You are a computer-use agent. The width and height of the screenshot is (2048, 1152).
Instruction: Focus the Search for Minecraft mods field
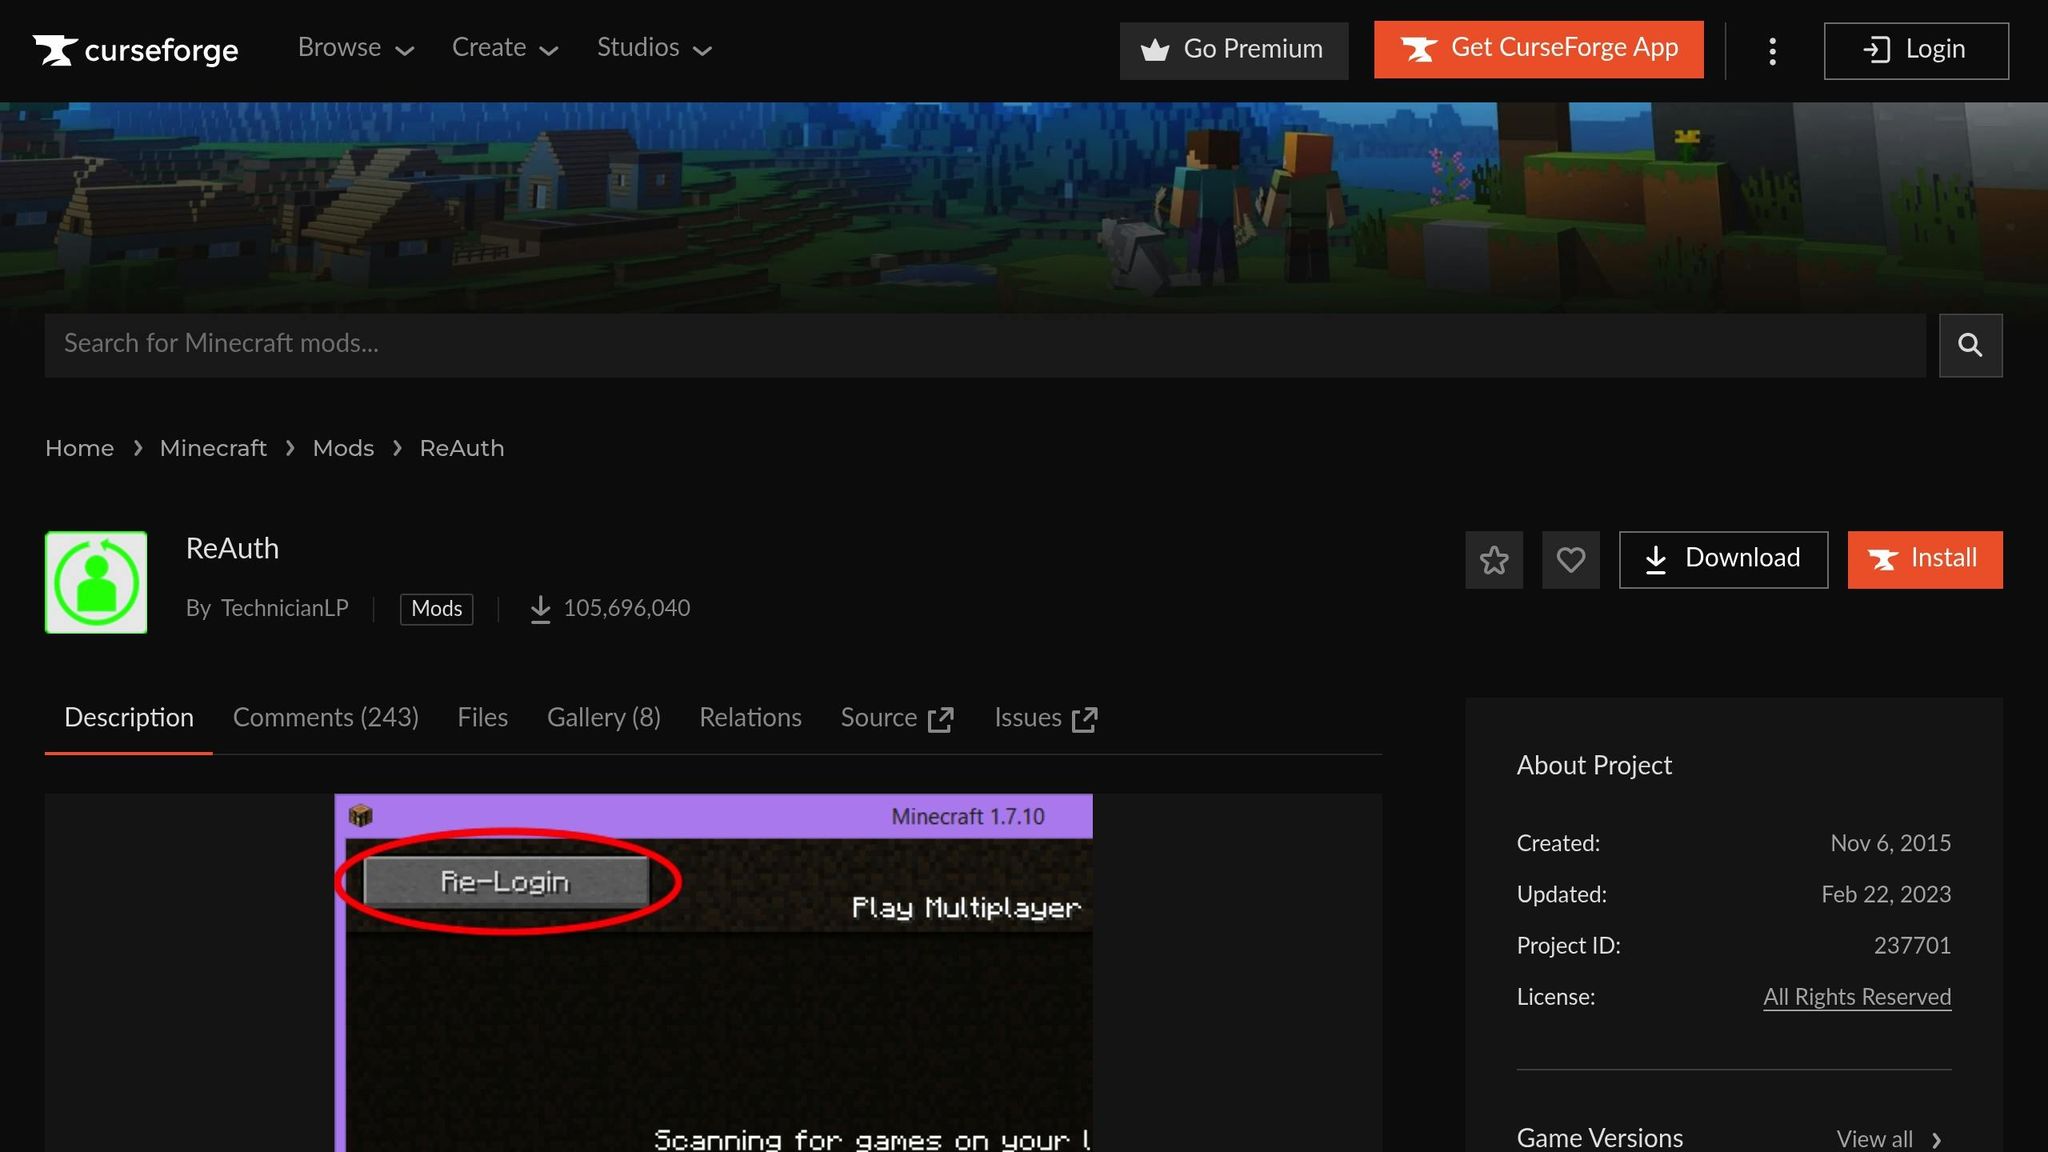pos(984,344)
